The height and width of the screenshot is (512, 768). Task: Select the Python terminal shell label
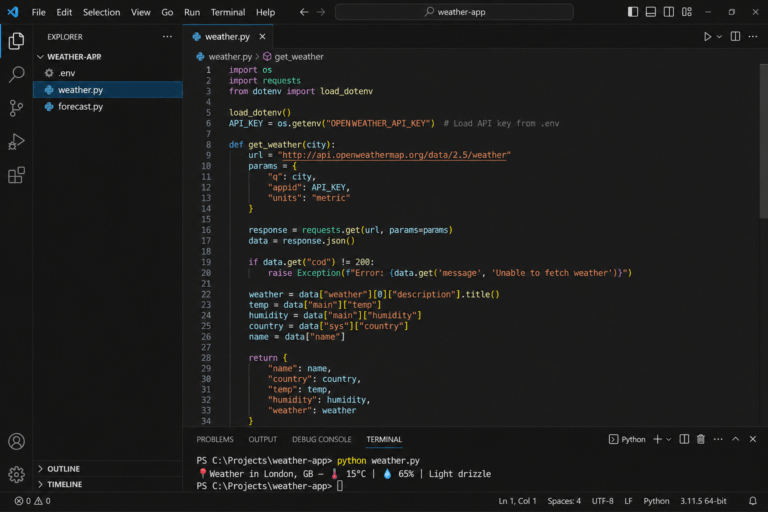[x=627, y=439]
